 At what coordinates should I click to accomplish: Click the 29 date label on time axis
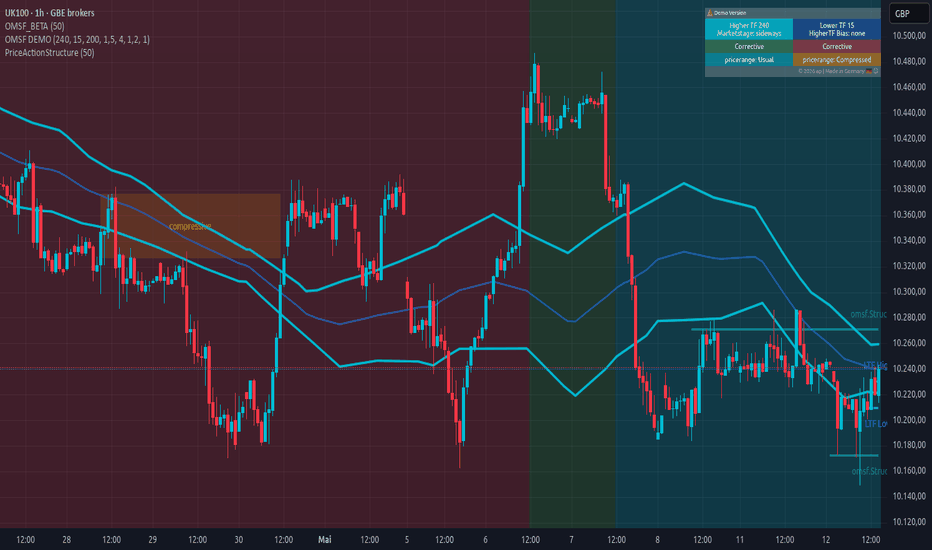click(x=153, y=539)
